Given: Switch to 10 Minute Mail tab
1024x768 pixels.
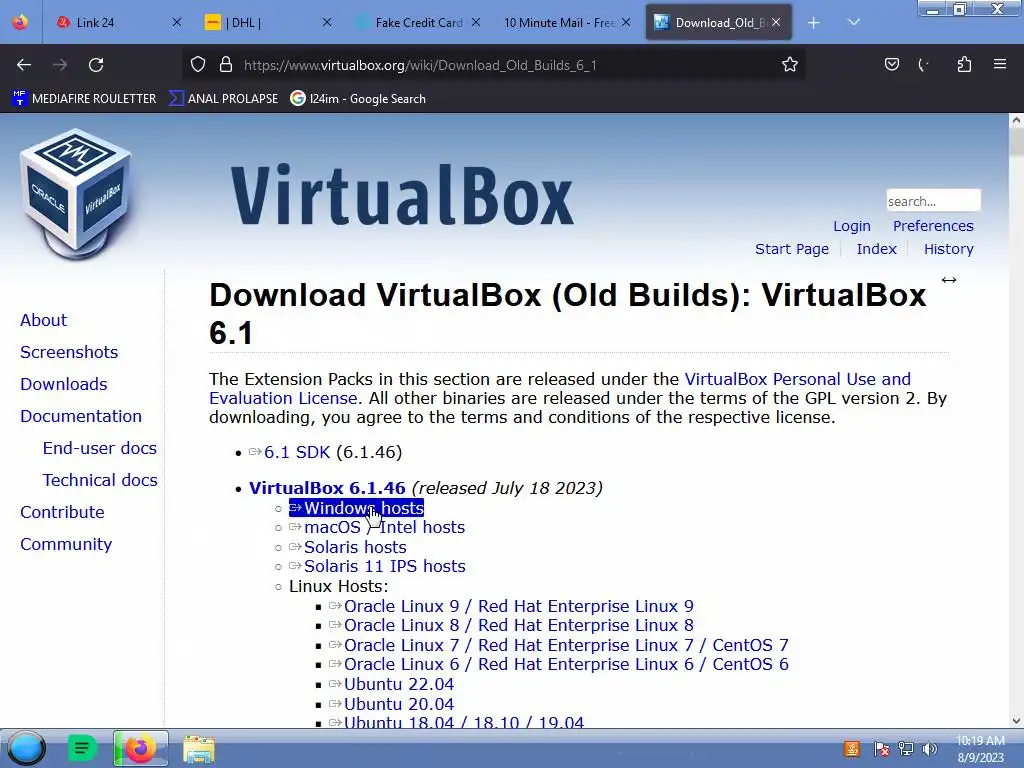Looking at the screenshot, I should (568, 22).
